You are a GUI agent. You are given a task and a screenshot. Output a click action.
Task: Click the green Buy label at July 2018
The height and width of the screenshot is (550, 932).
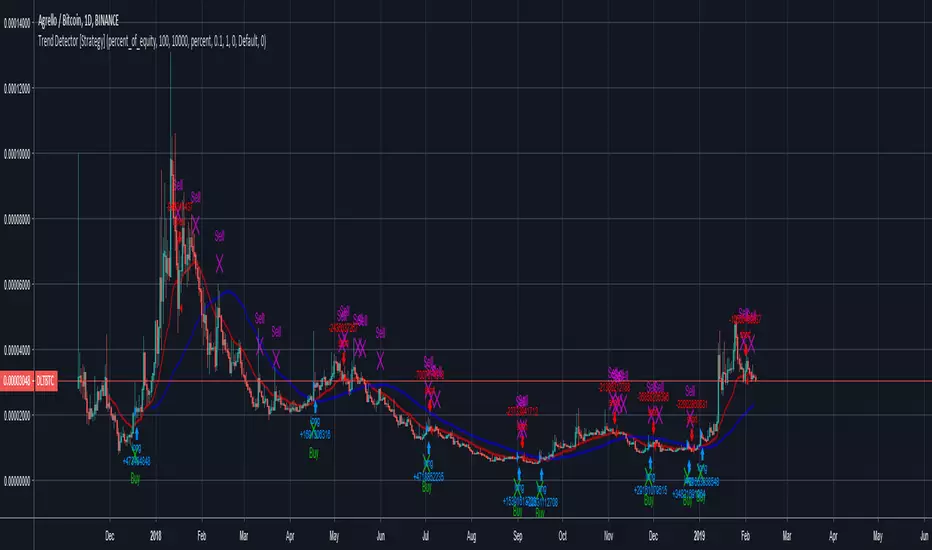tap(426, 487)
